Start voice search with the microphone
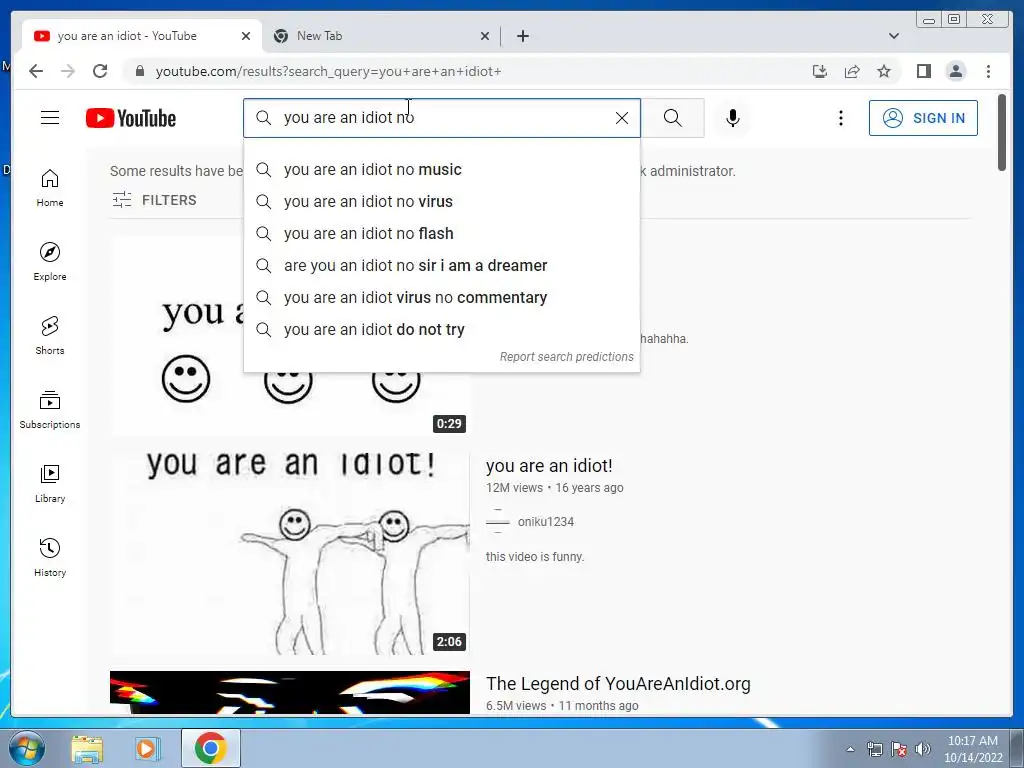Viewport: 1024px width, 768px height. pos(733,118)
